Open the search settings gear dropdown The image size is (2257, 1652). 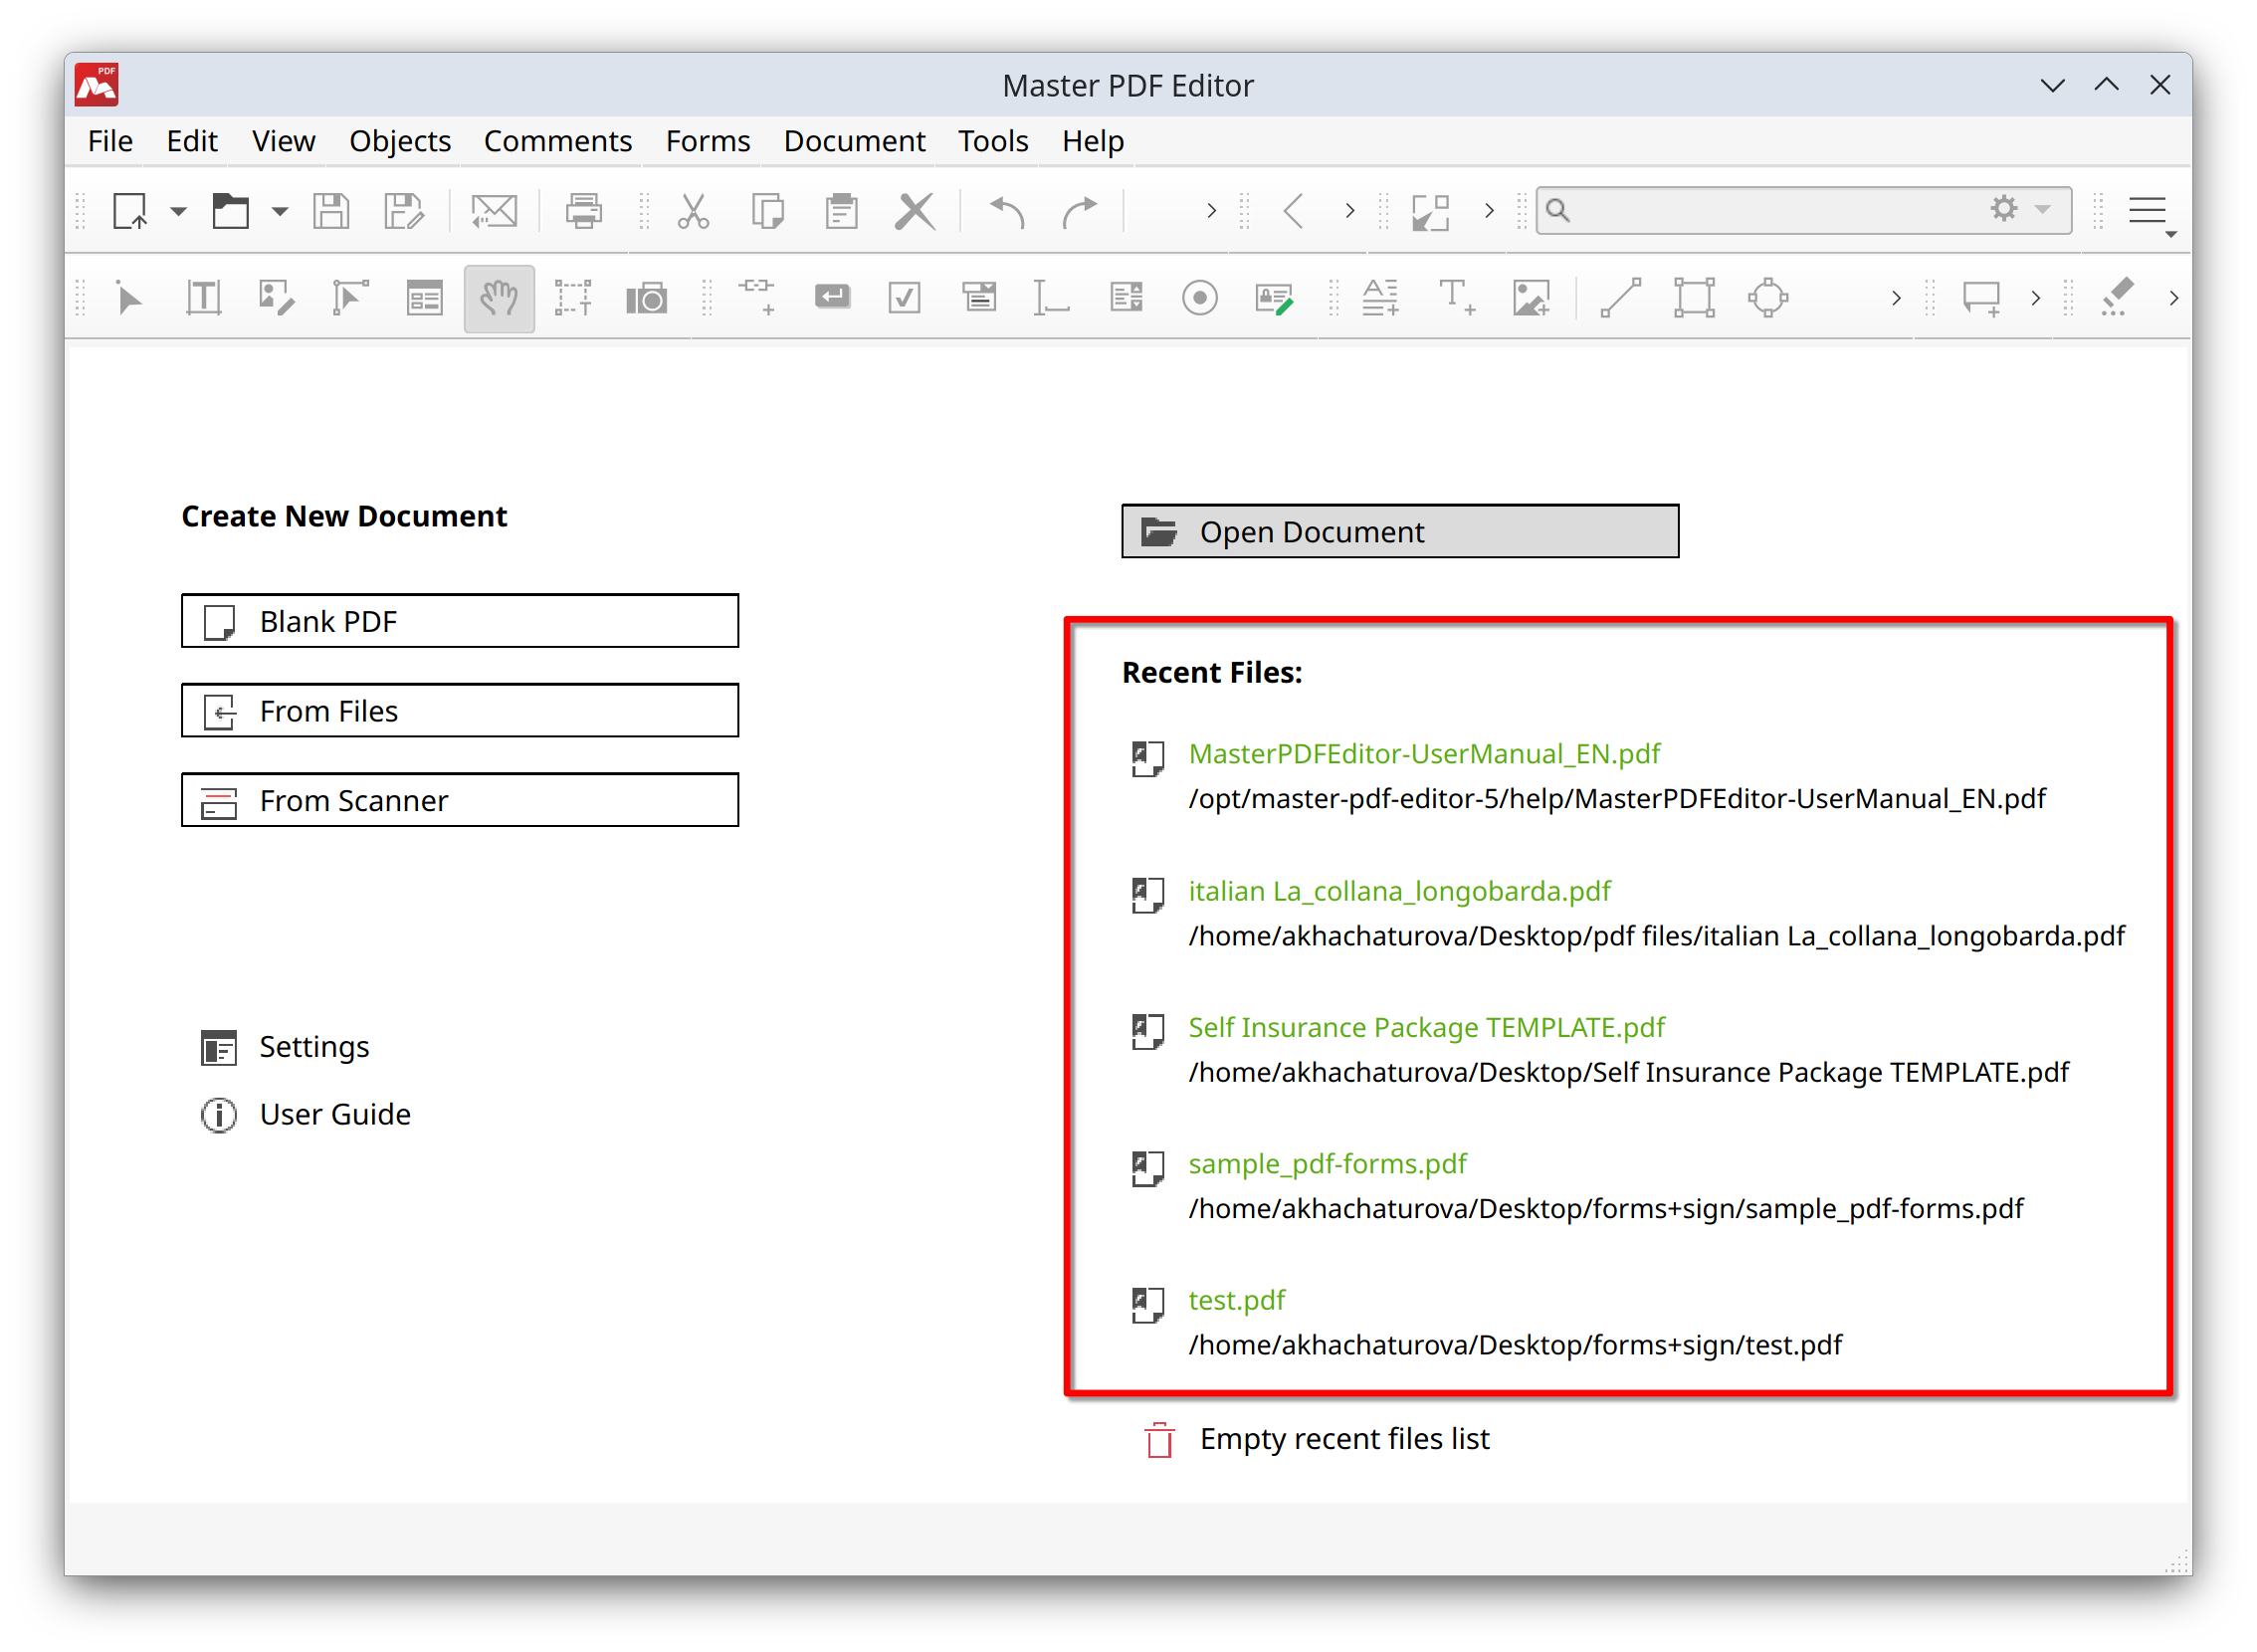[x=2020, y=209]
